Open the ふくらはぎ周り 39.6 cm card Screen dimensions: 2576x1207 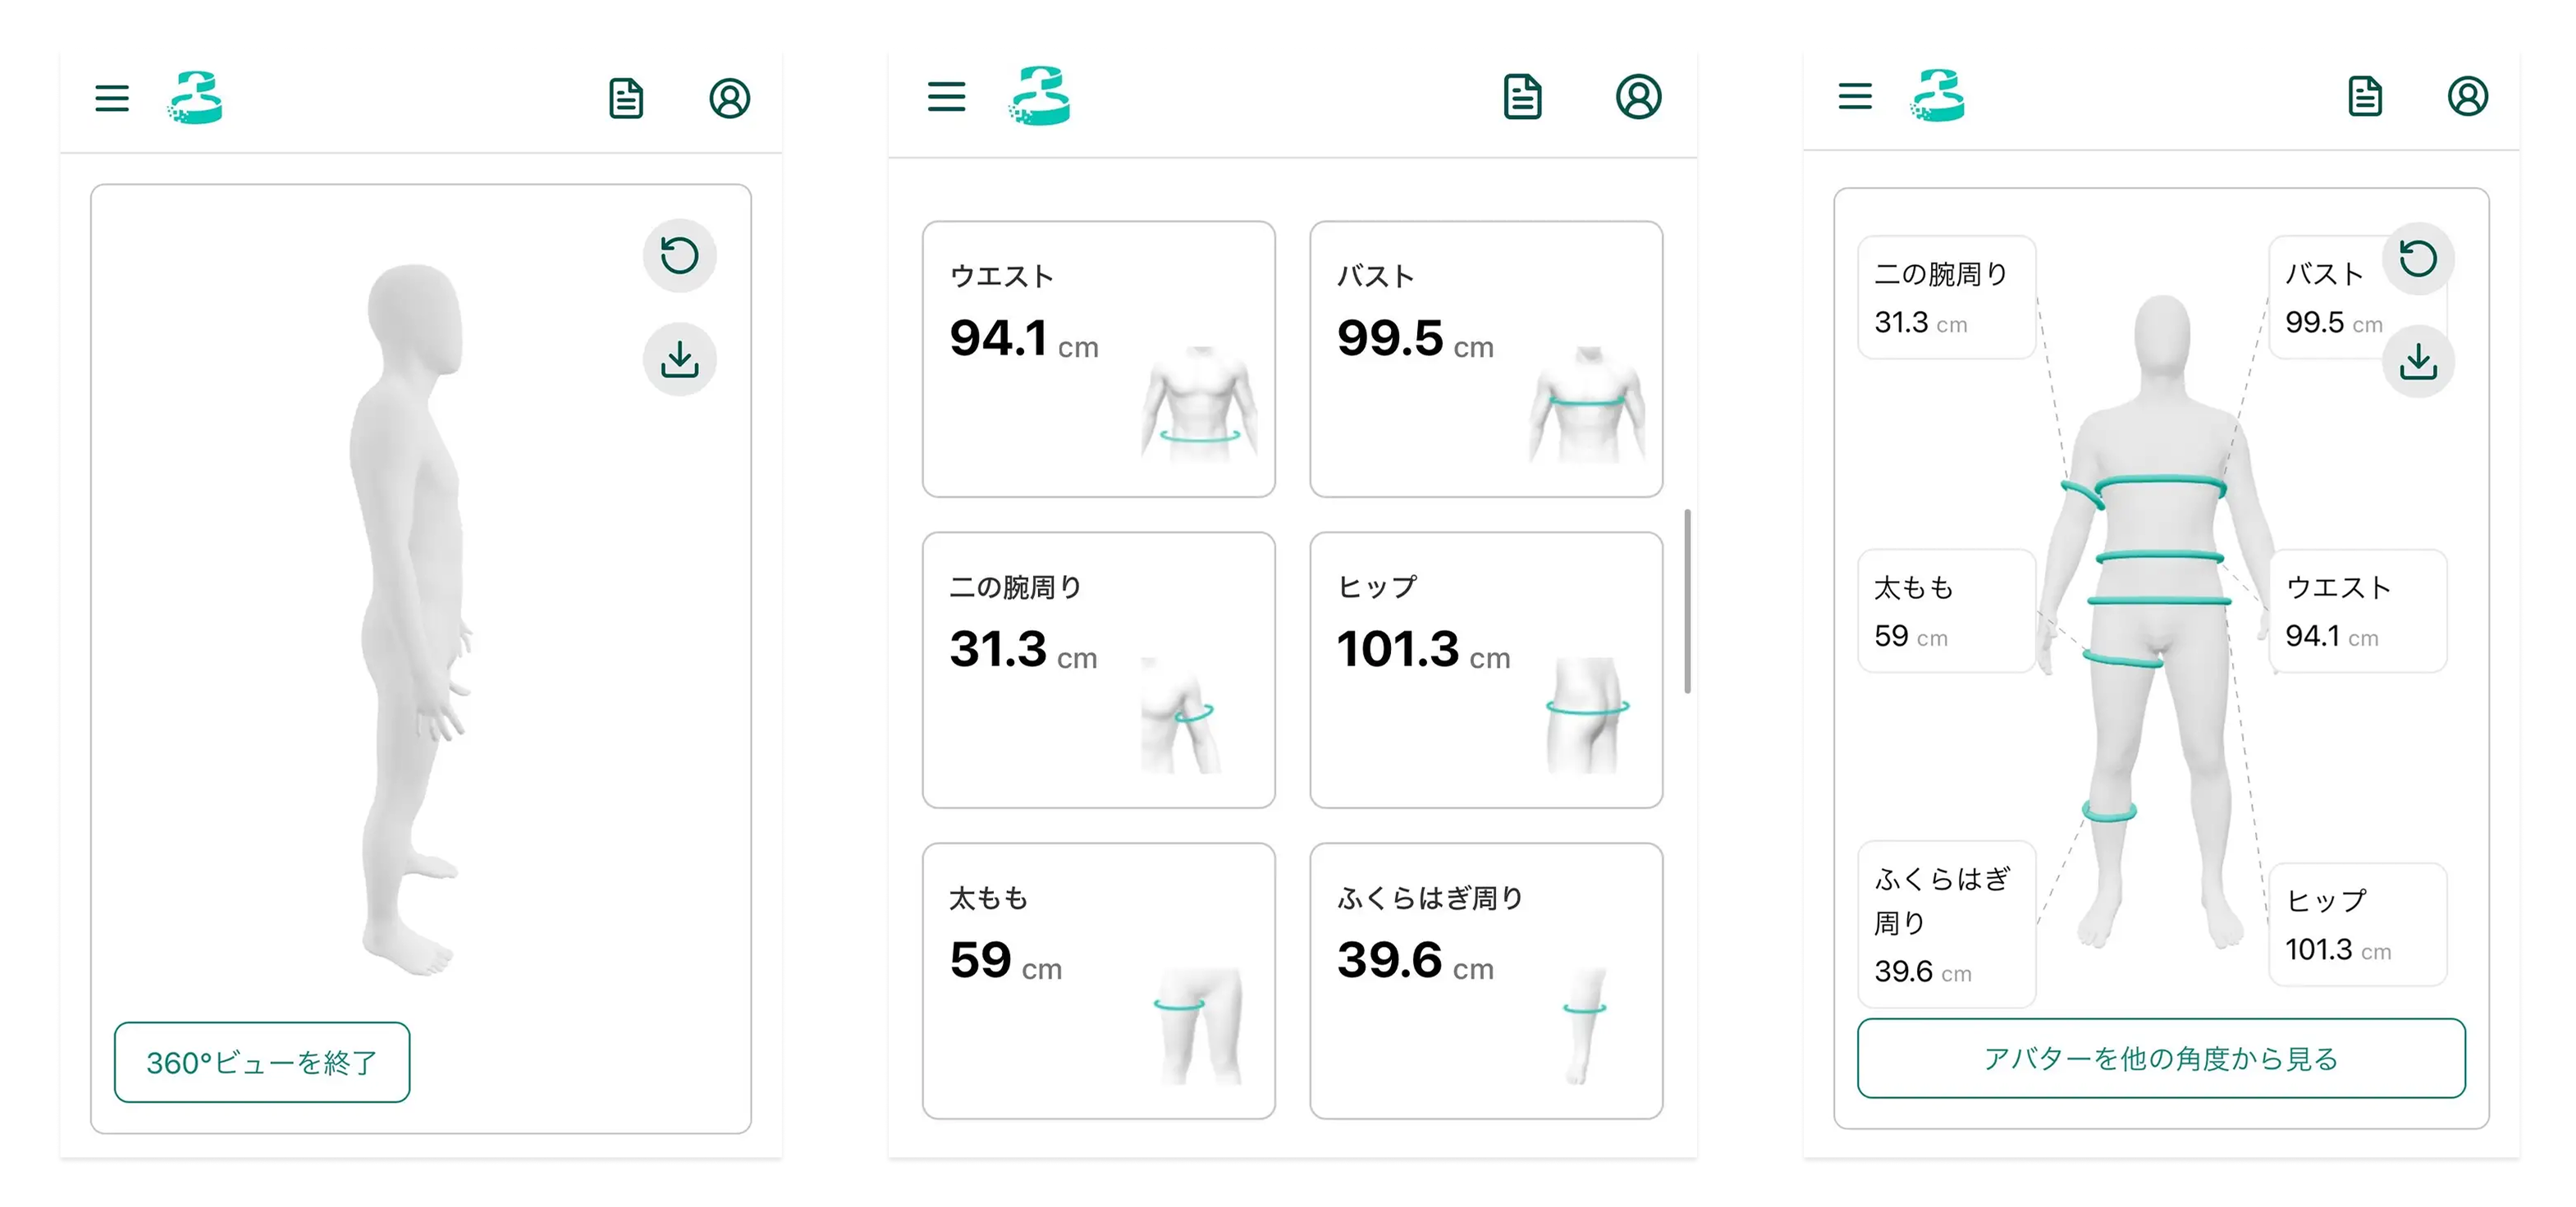point(1486,981)
